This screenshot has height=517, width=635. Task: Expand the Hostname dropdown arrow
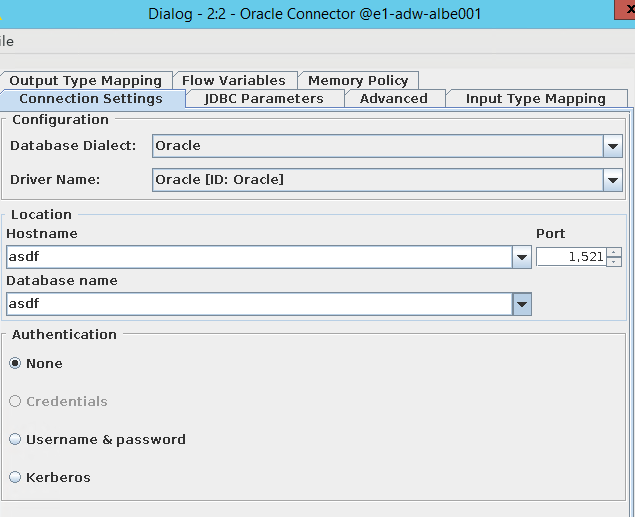pos(522,257)
